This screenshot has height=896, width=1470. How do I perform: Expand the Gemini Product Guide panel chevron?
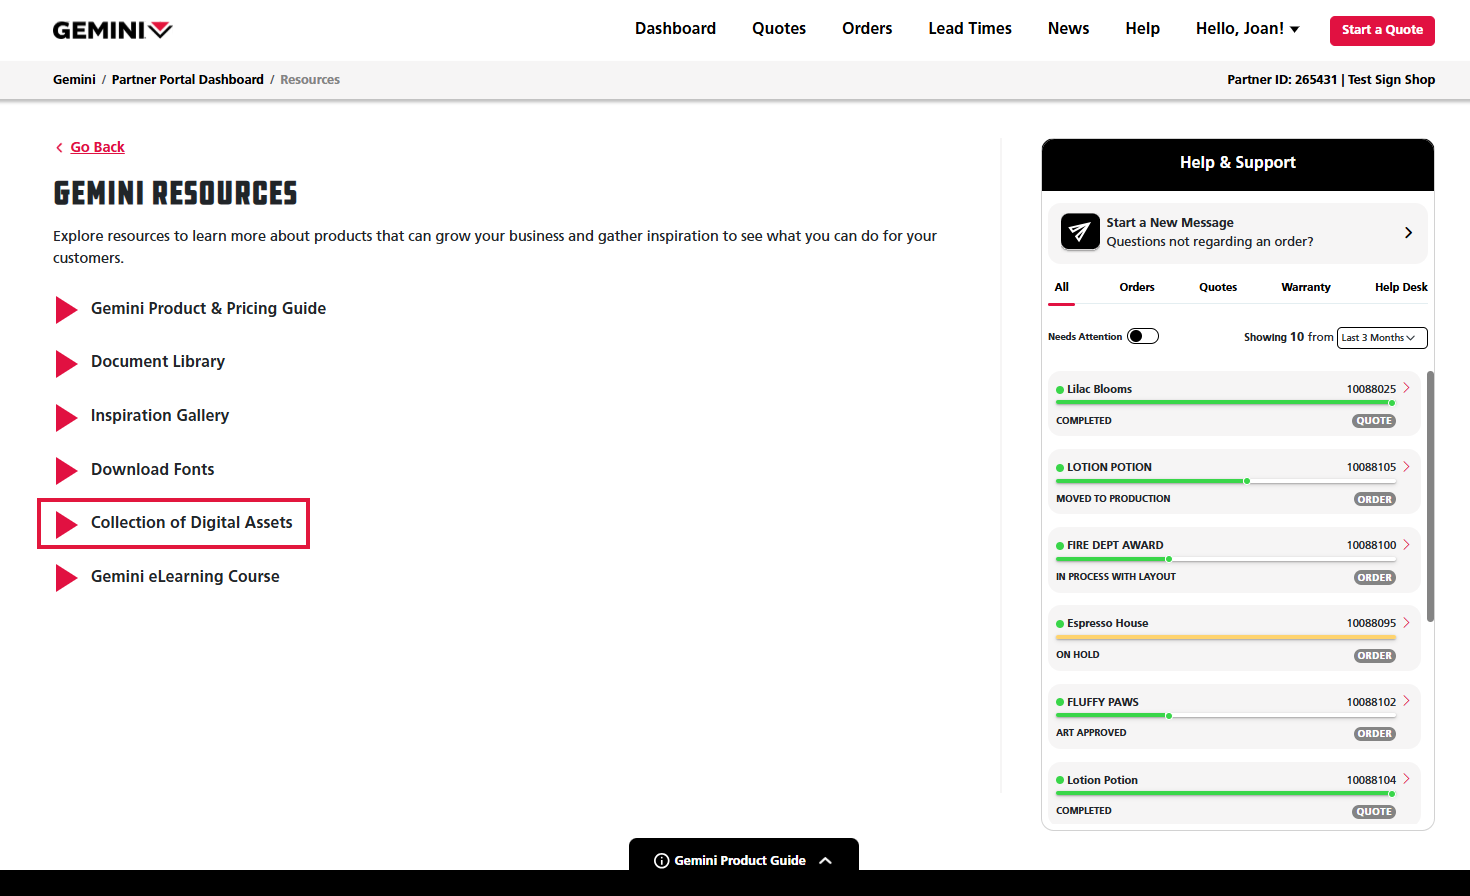point(825,861)
